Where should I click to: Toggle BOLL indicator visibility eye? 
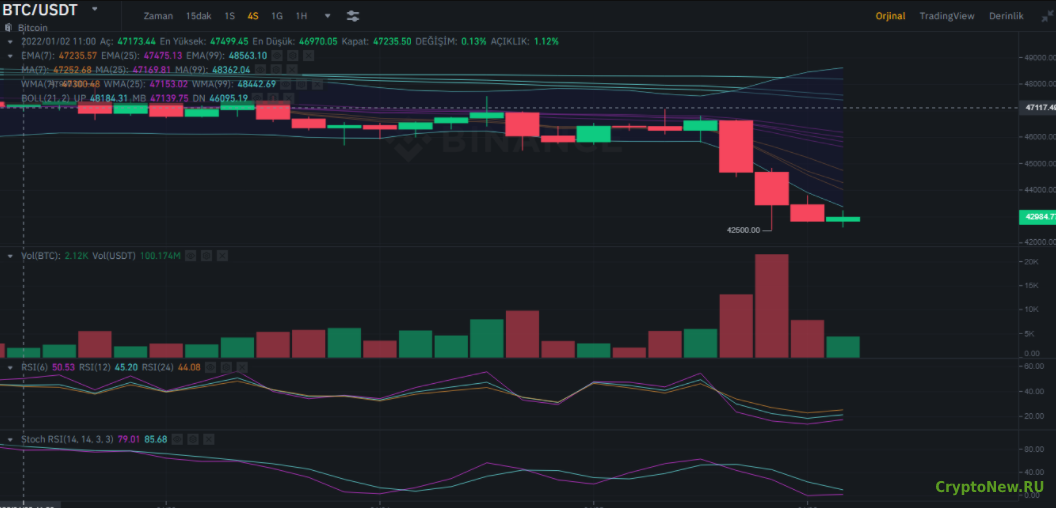click(259, 98)
